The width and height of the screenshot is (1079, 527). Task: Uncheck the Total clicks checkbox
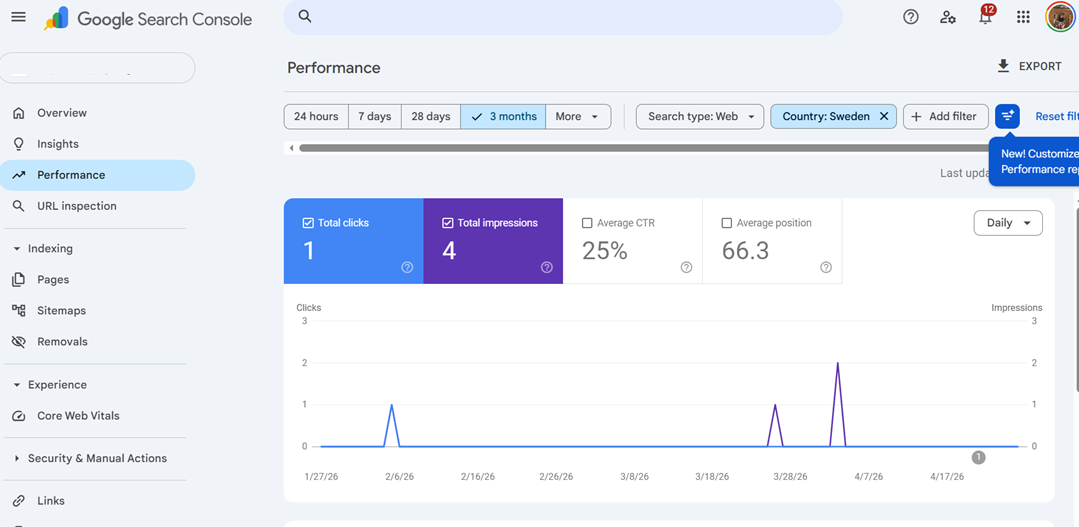(x=308, y=223)
